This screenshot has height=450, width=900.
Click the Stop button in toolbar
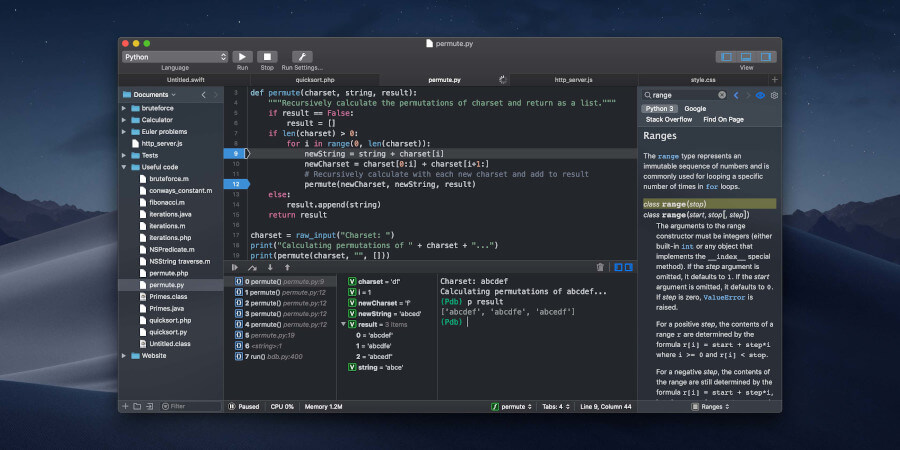pyautogui.click(x=267, y=57)
